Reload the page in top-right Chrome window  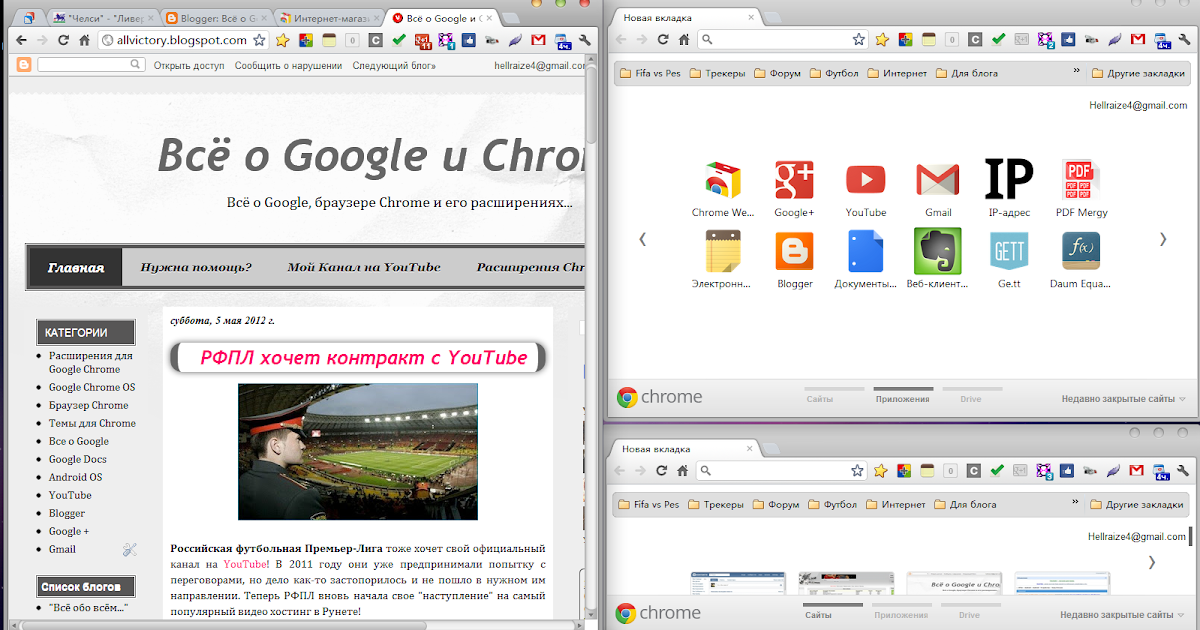coord(662,40)
